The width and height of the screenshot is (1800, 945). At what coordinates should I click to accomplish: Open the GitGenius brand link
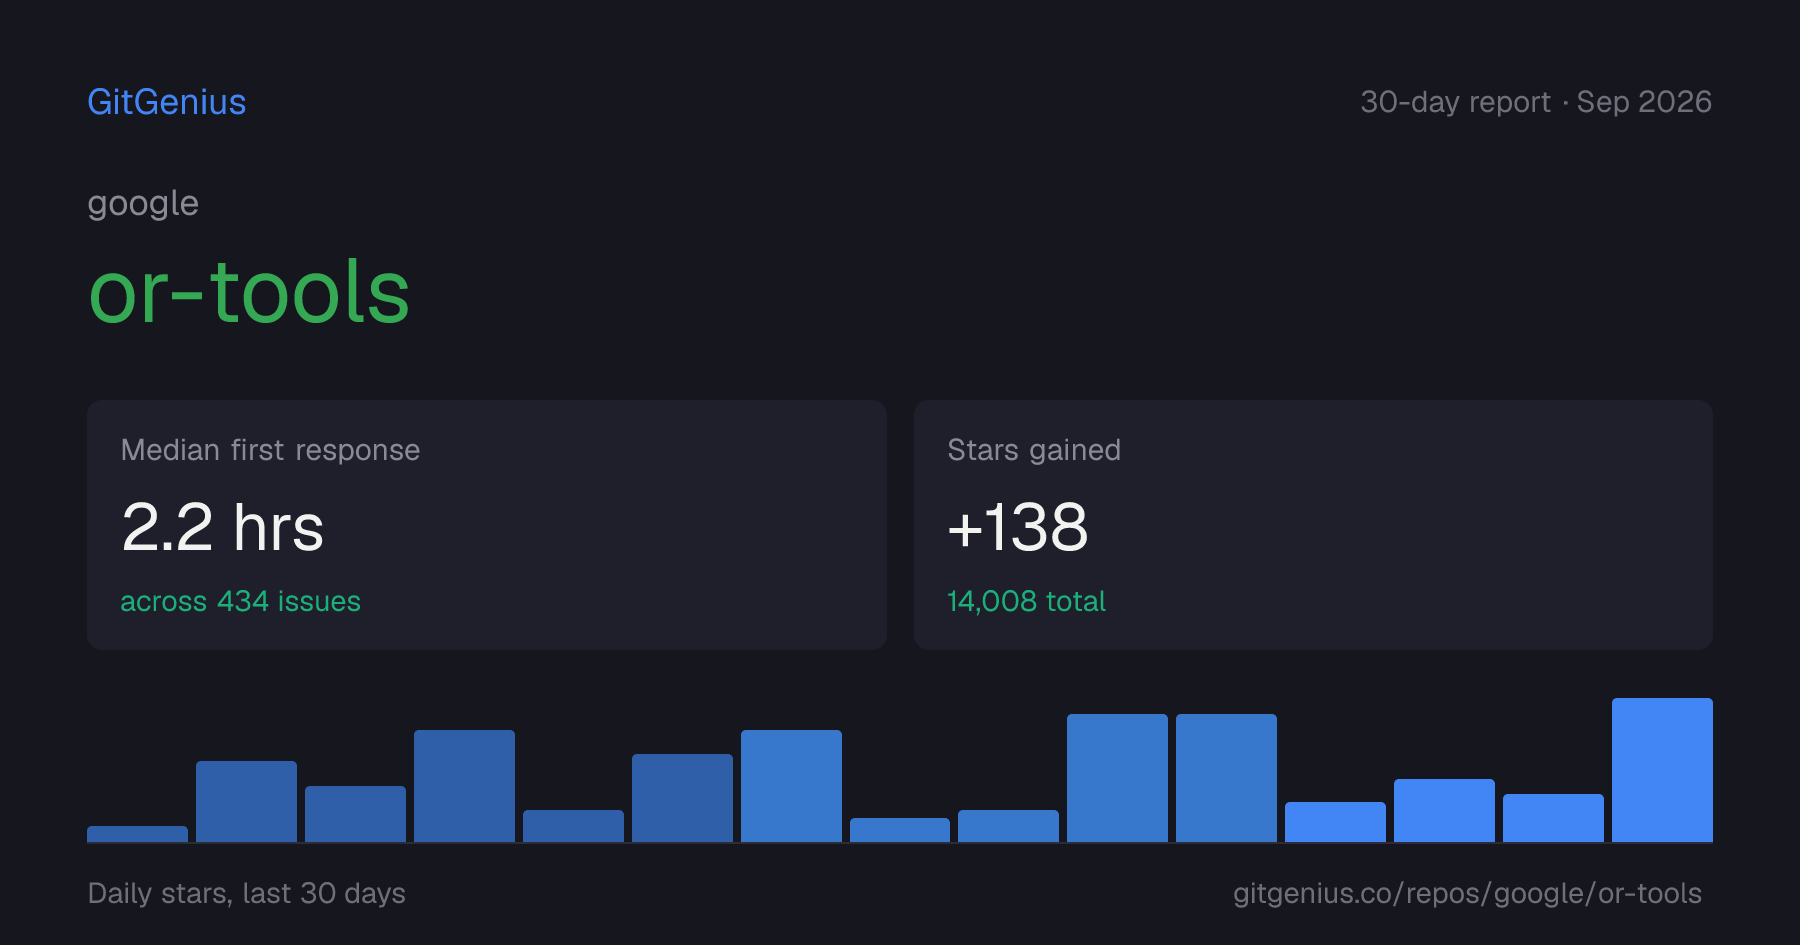point(167,102)
